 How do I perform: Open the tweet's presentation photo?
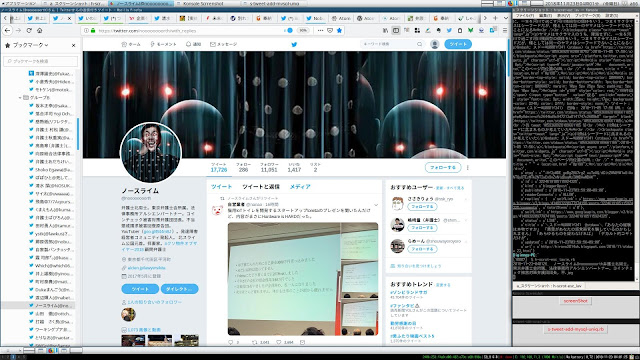tap(303, 279)
